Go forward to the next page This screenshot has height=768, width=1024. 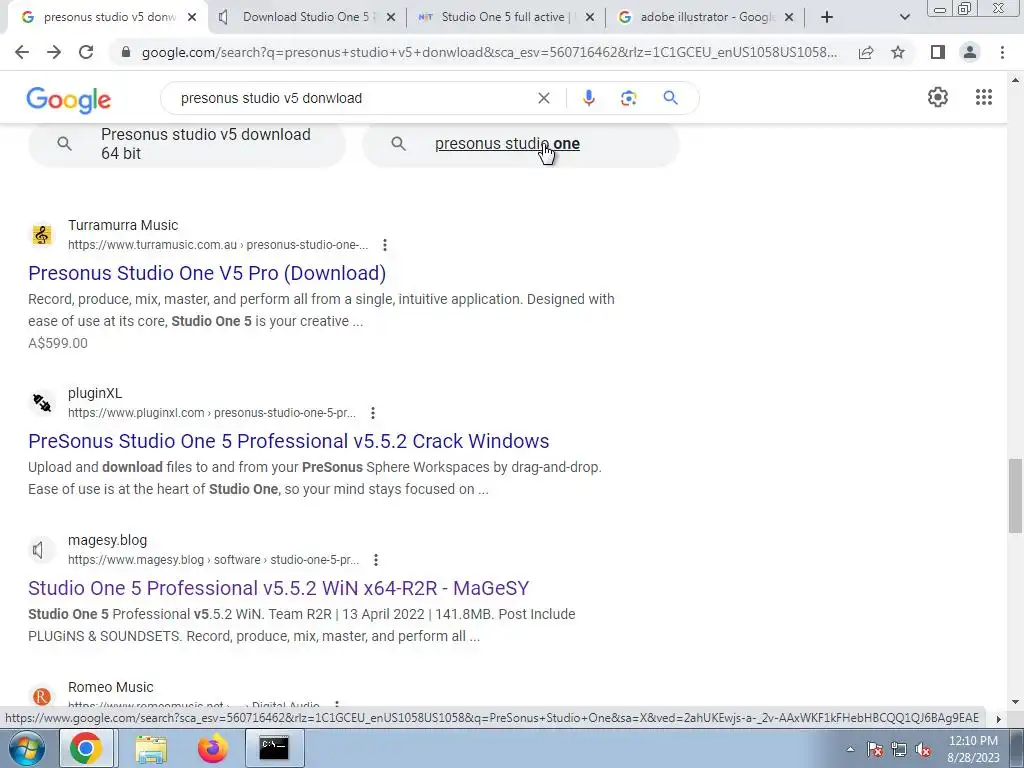pyautogui.click(x=54, y=52)
